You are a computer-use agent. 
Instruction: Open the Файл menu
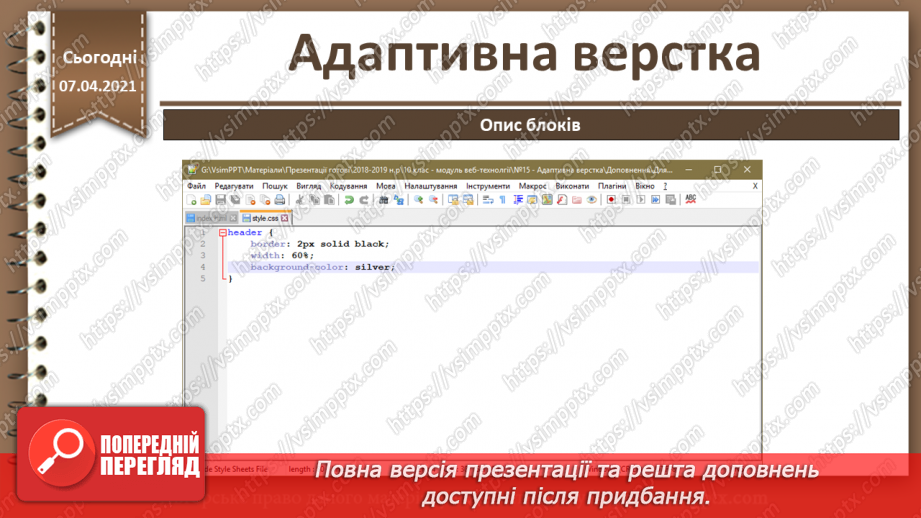[x=196, y=186]
